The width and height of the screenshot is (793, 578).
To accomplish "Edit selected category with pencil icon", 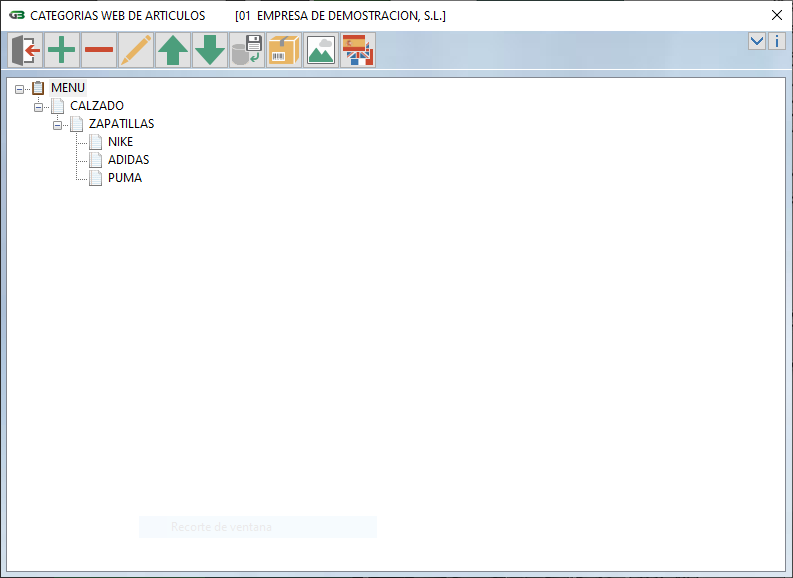I will pos(136,50).
